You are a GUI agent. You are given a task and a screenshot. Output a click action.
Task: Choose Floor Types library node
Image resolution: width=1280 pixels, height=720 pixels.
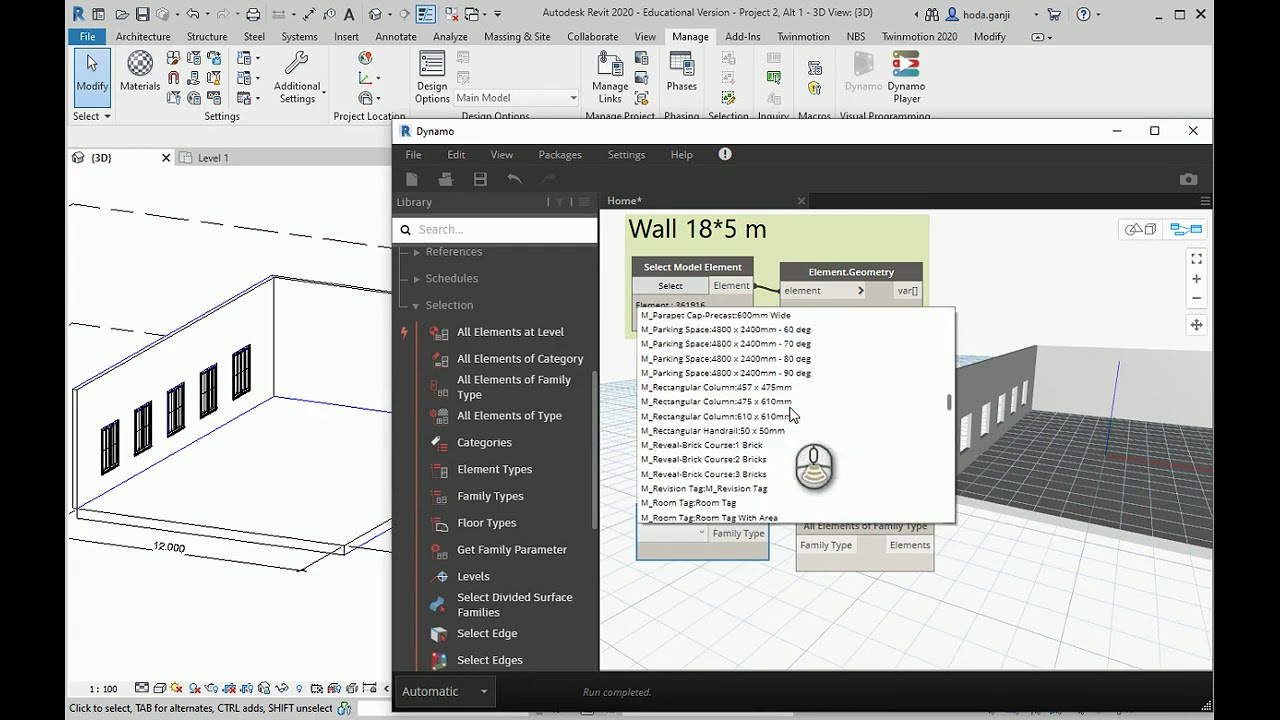487,523
